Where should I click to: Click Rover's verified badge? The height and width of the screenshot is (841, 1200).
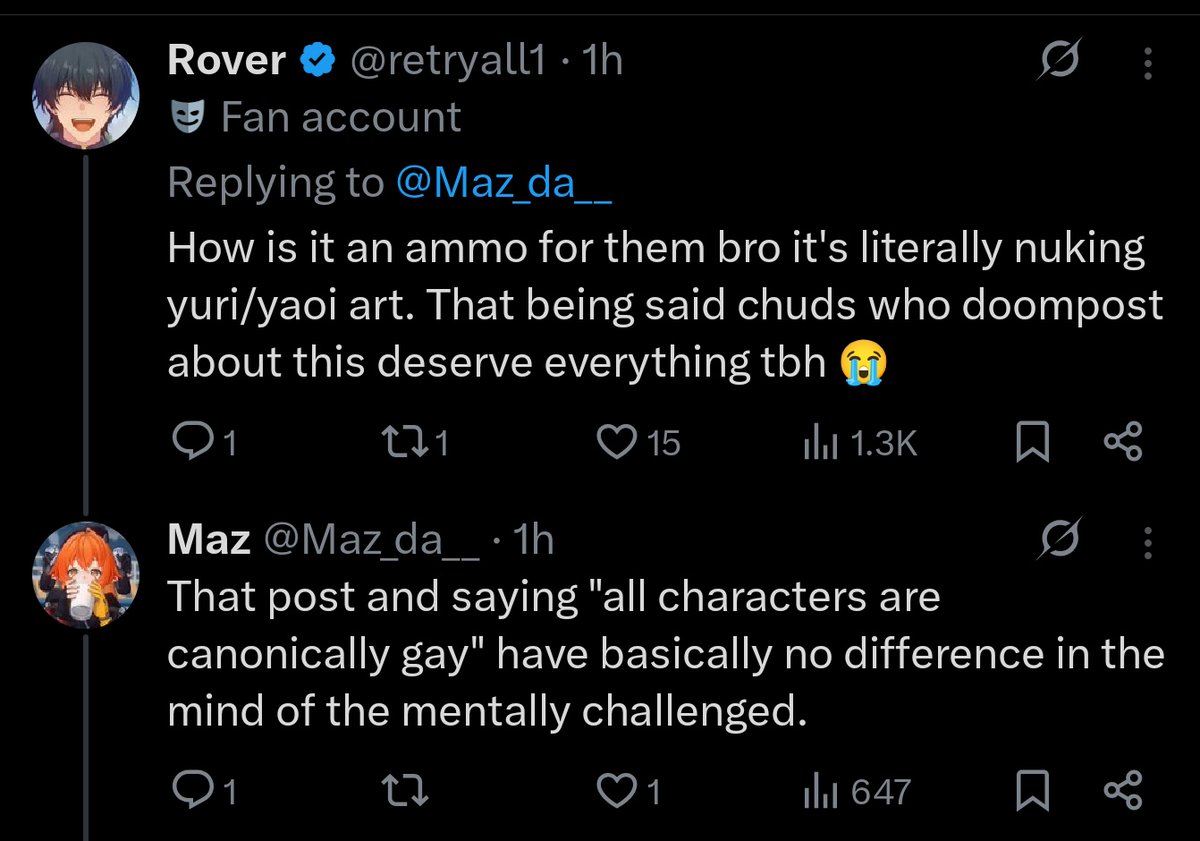pyautogui.click(x=318, y=63)
